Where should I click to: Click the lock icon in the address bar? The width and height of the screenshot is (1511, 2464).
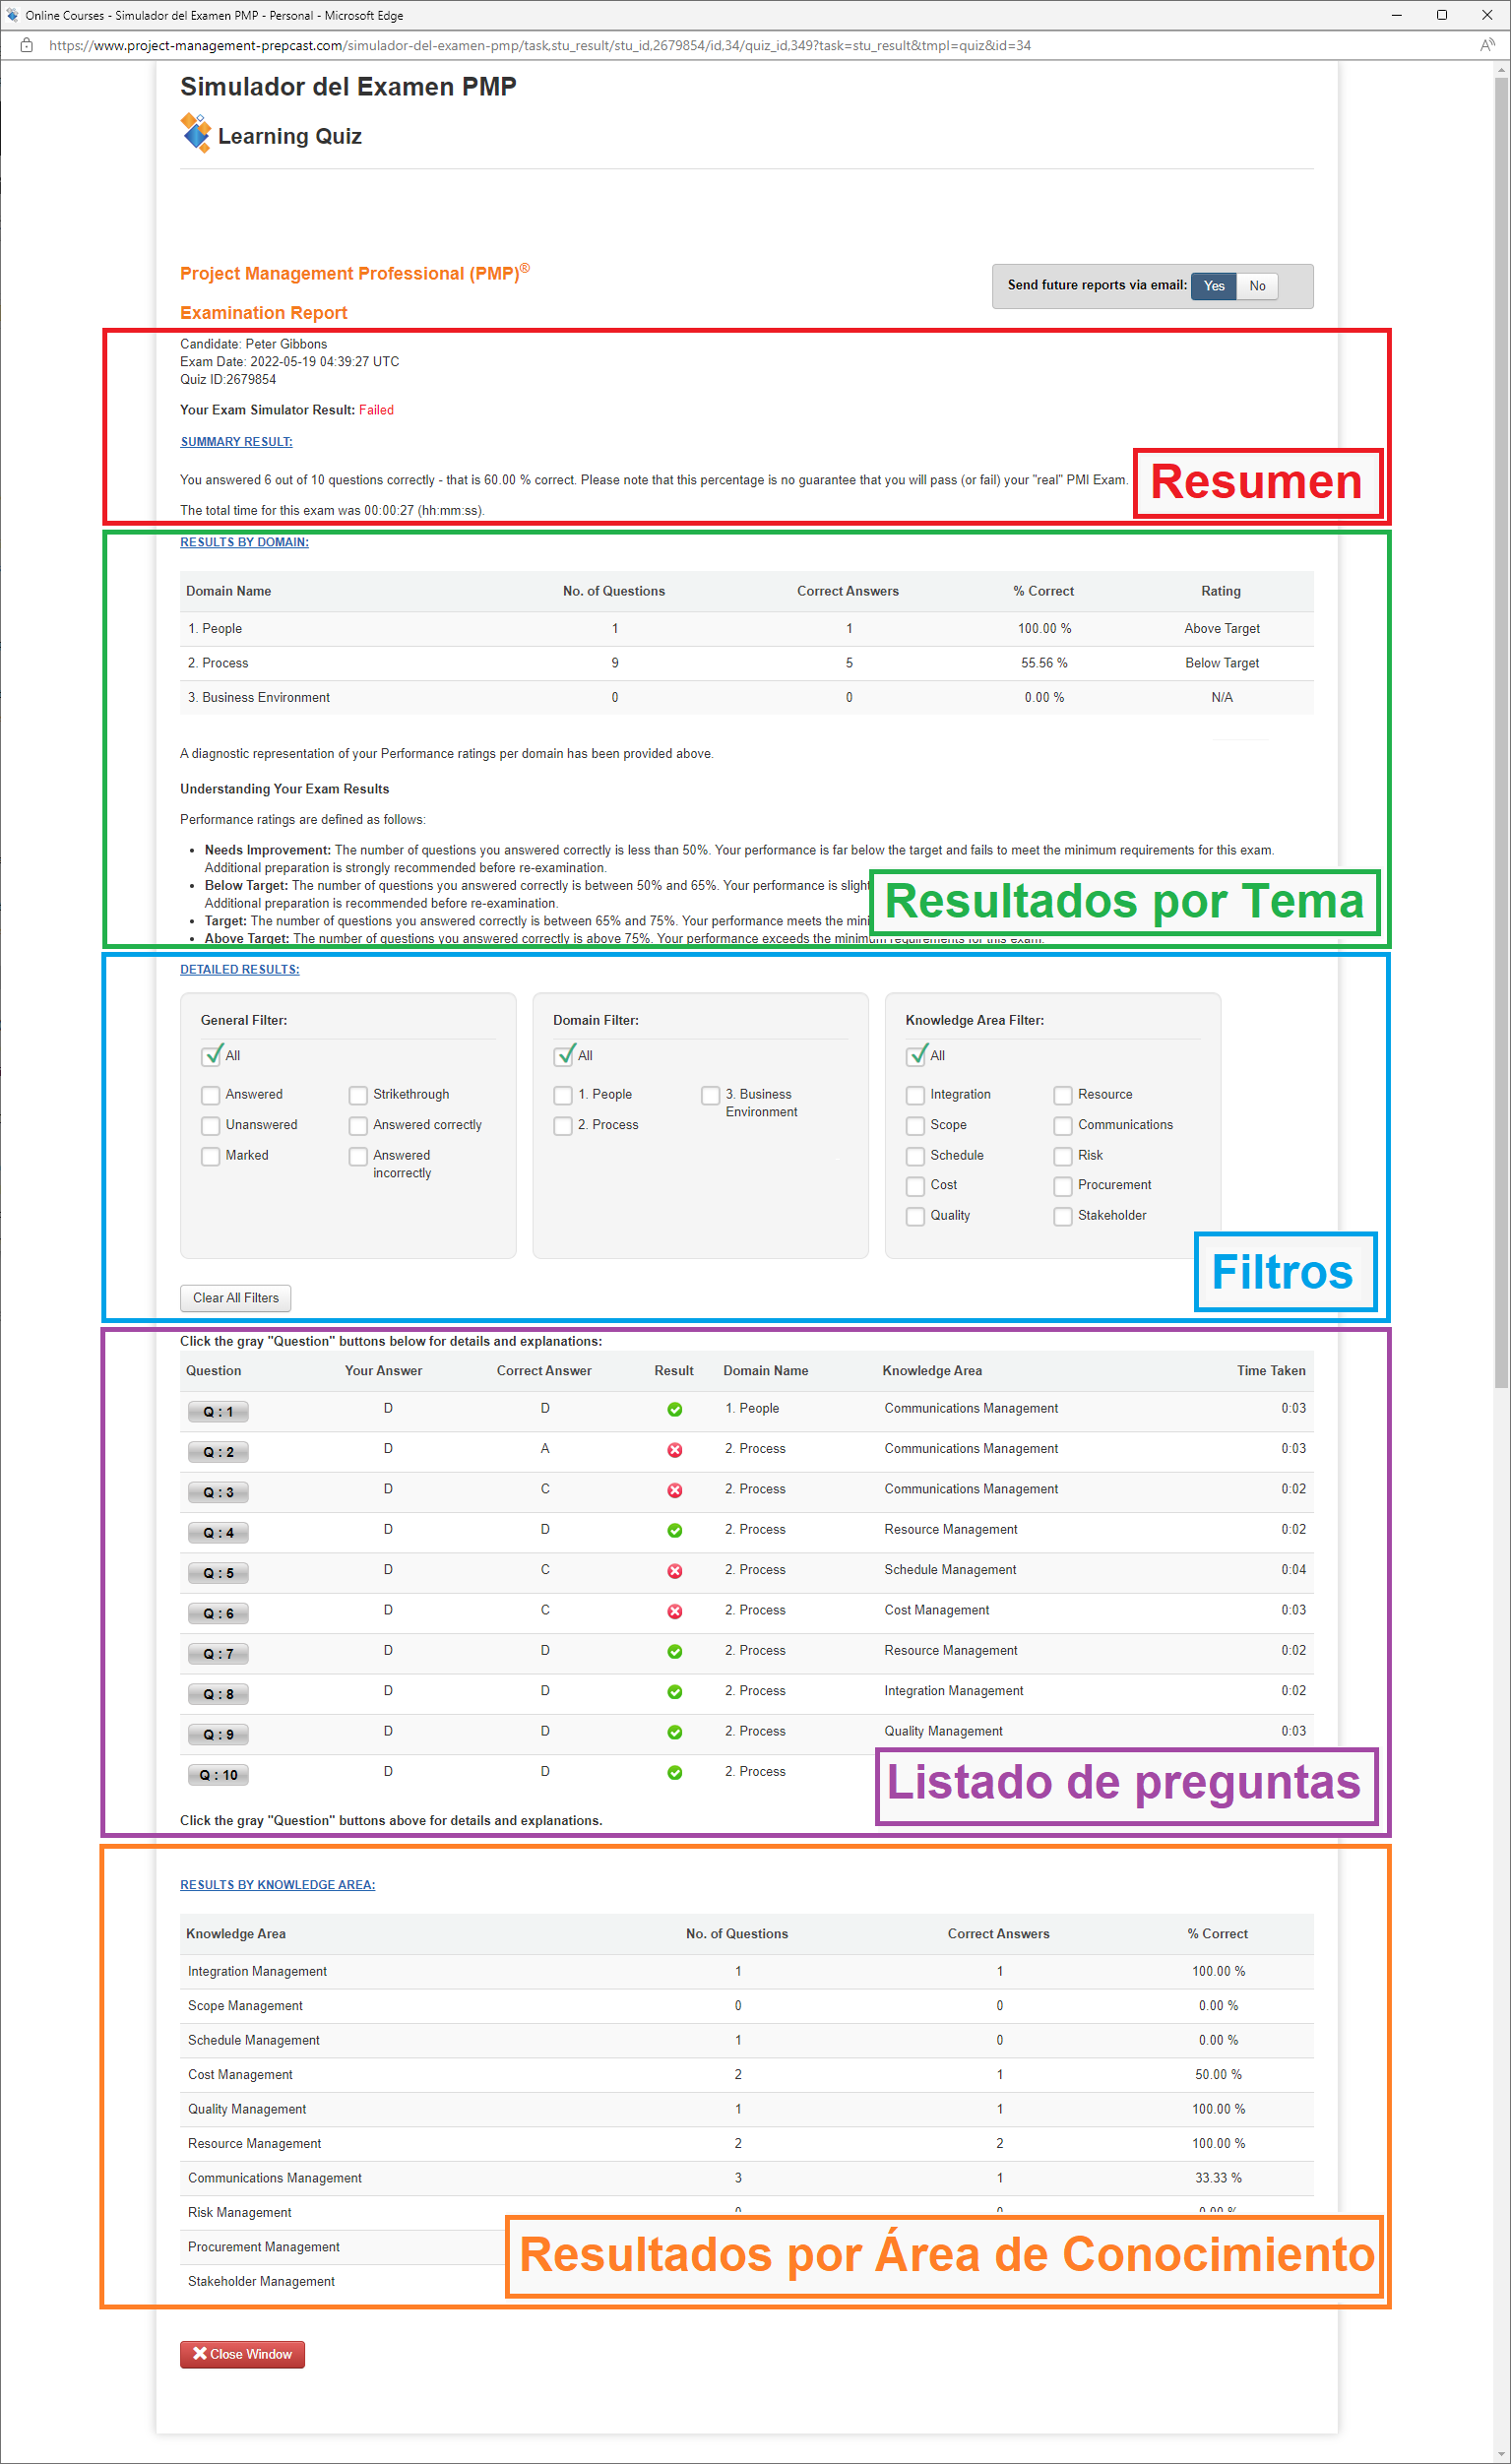pos(27,45)
